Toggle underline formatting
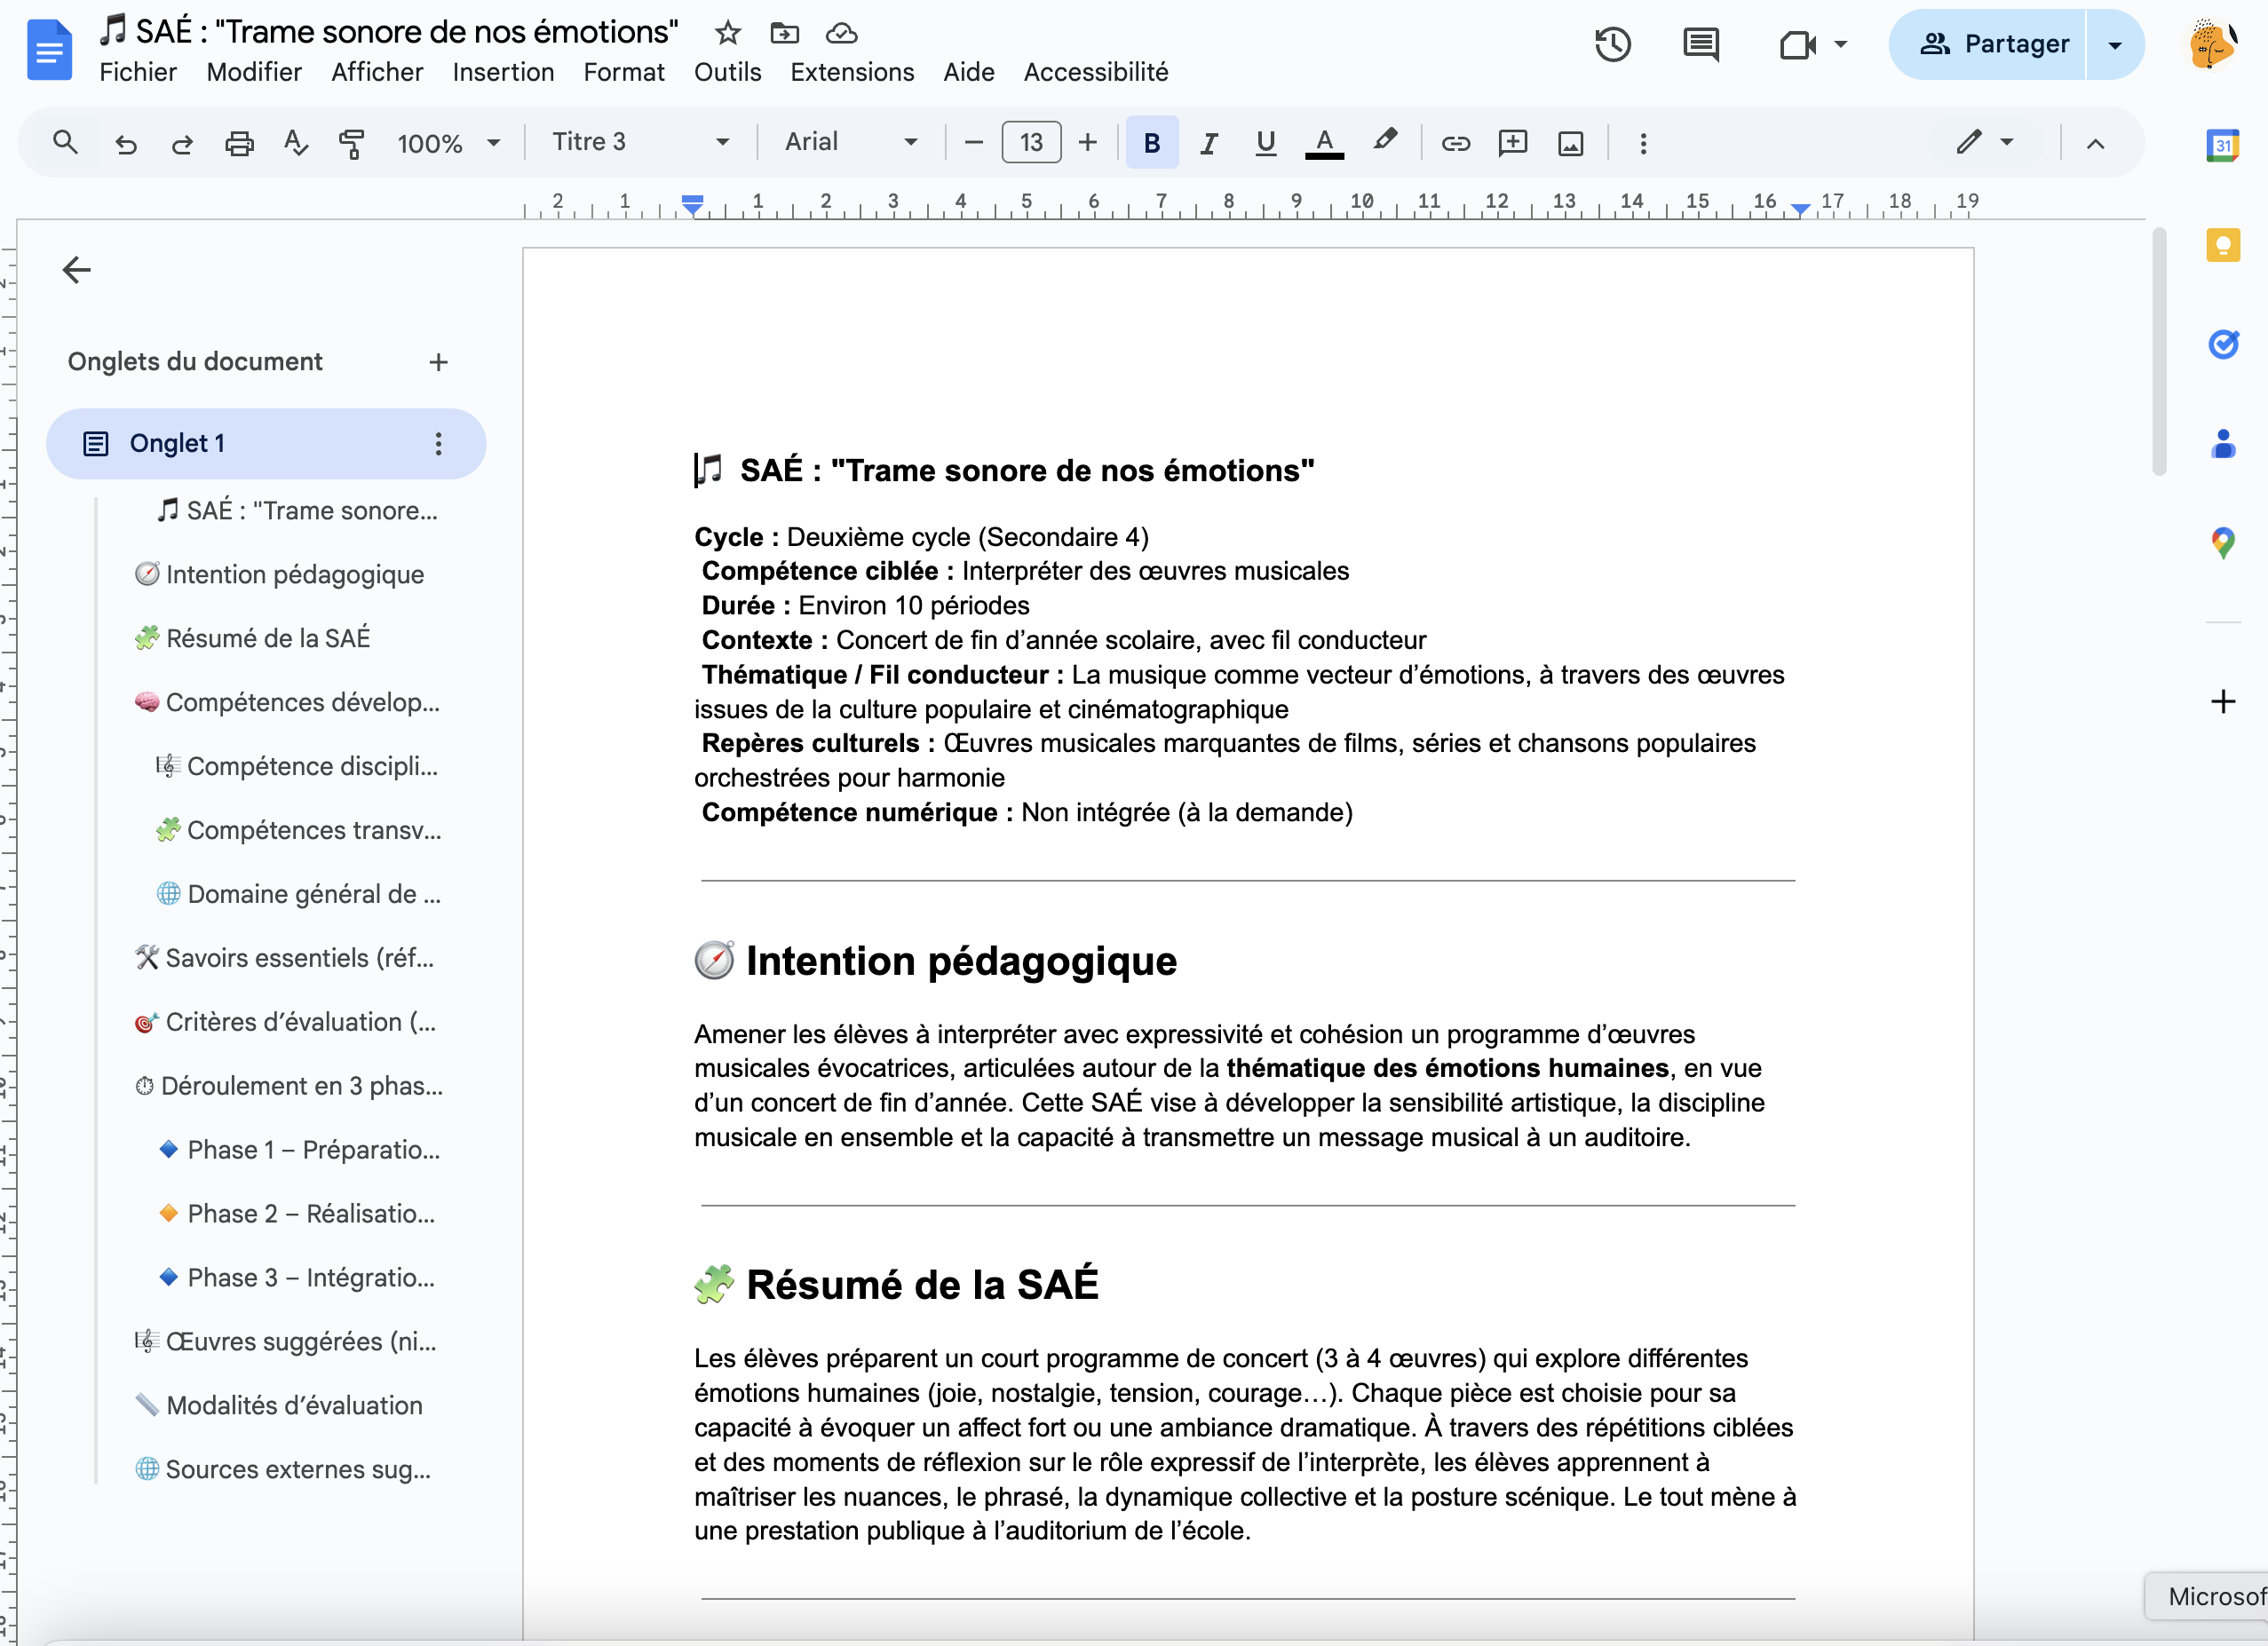Screen dimensions: 2268x1646 [1266, 143]
